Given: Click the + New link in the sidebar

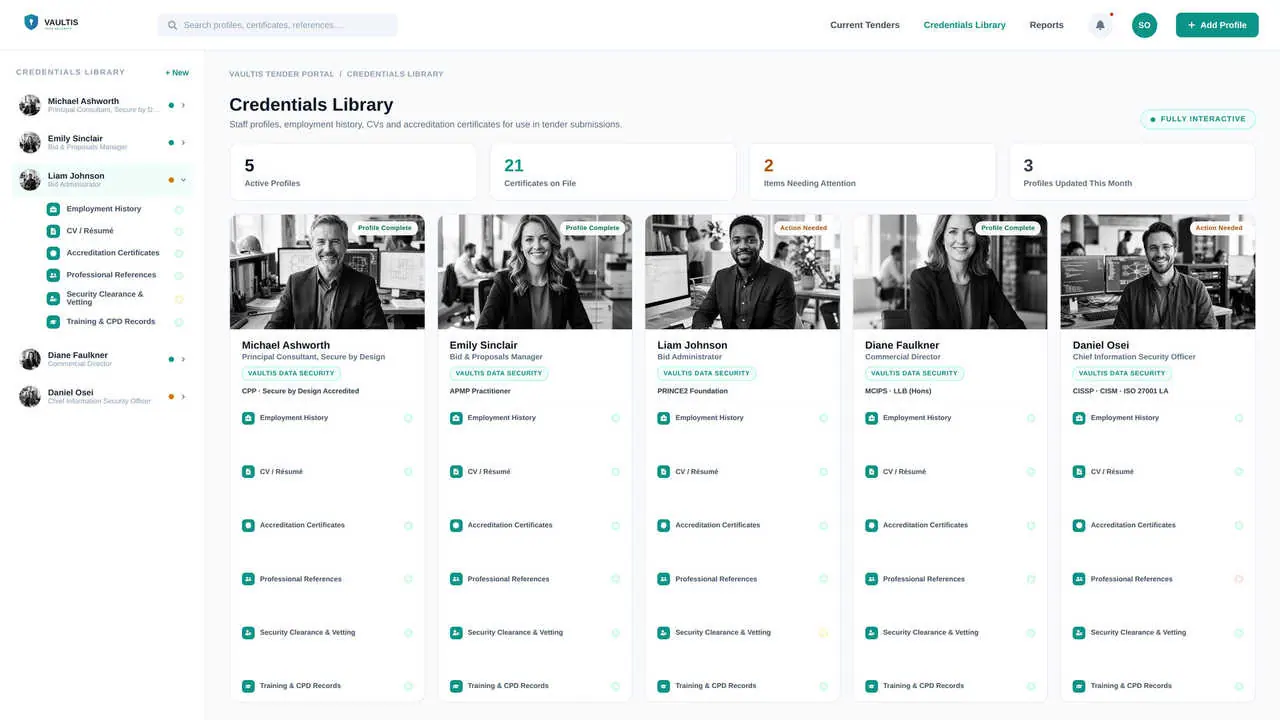Looking at the screenshot, I should click(x=177, y=73).
